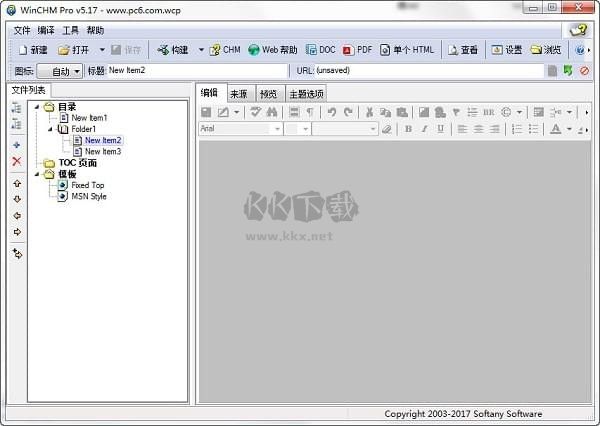Click the red X delete icon in sidebar

click(16, 161)
